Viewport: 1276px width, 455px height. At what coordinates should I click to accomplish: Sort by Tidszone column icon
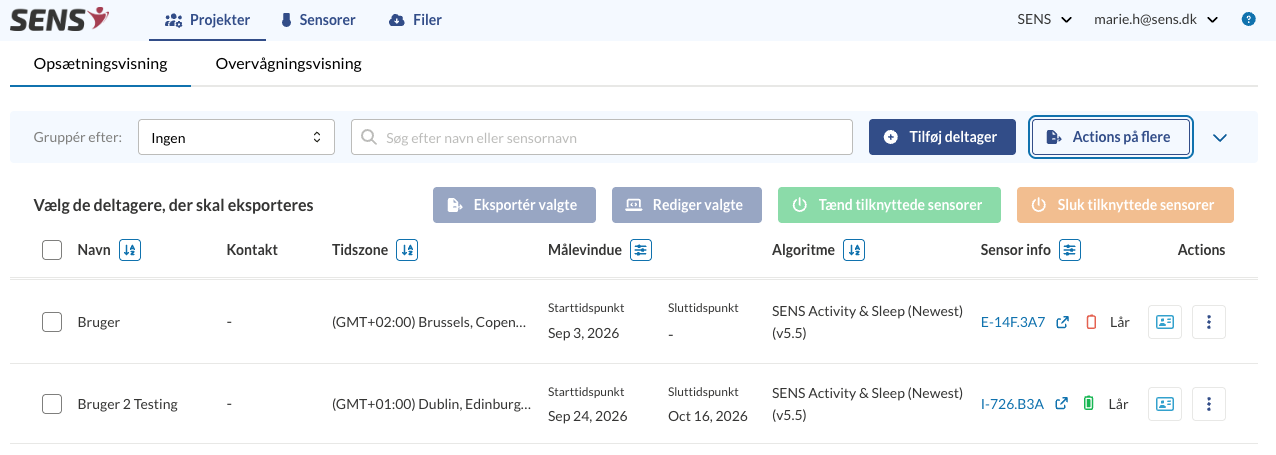tap(407, 250)
